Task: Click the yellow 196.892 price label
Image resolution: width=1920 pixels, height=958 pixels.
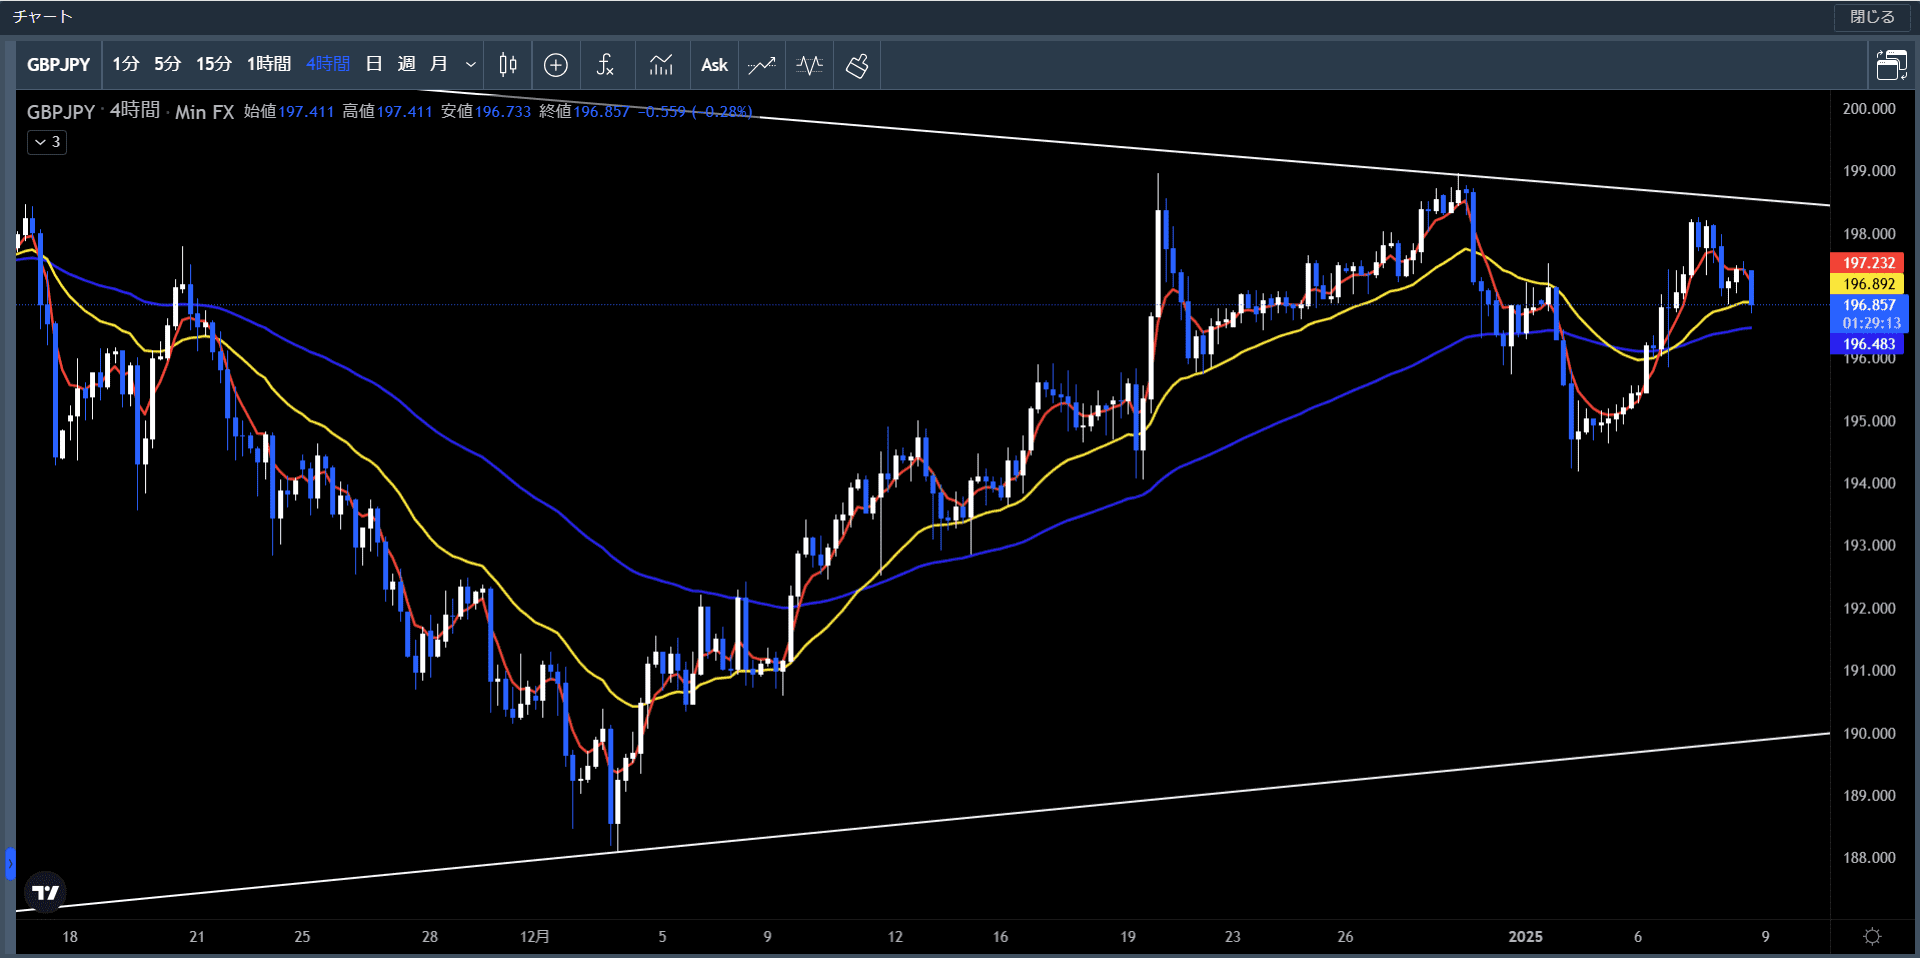Action: (x=1867, y=284)
